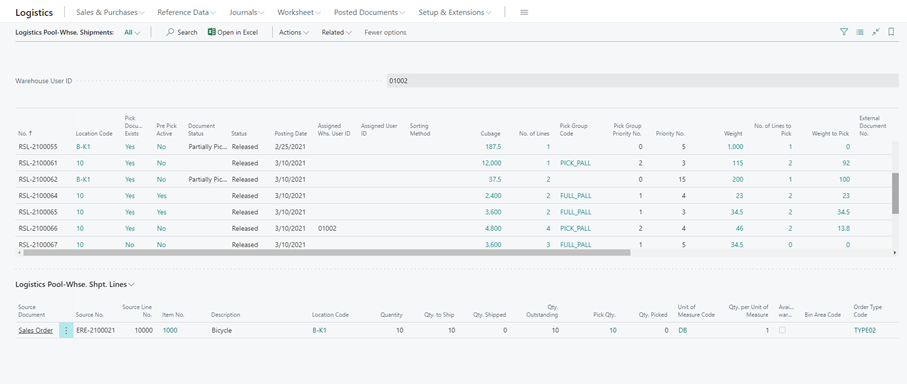This screenshot has height=384, width=907.
Task: Click assigned user 01002 cell
Action: (x=327, y=228)
